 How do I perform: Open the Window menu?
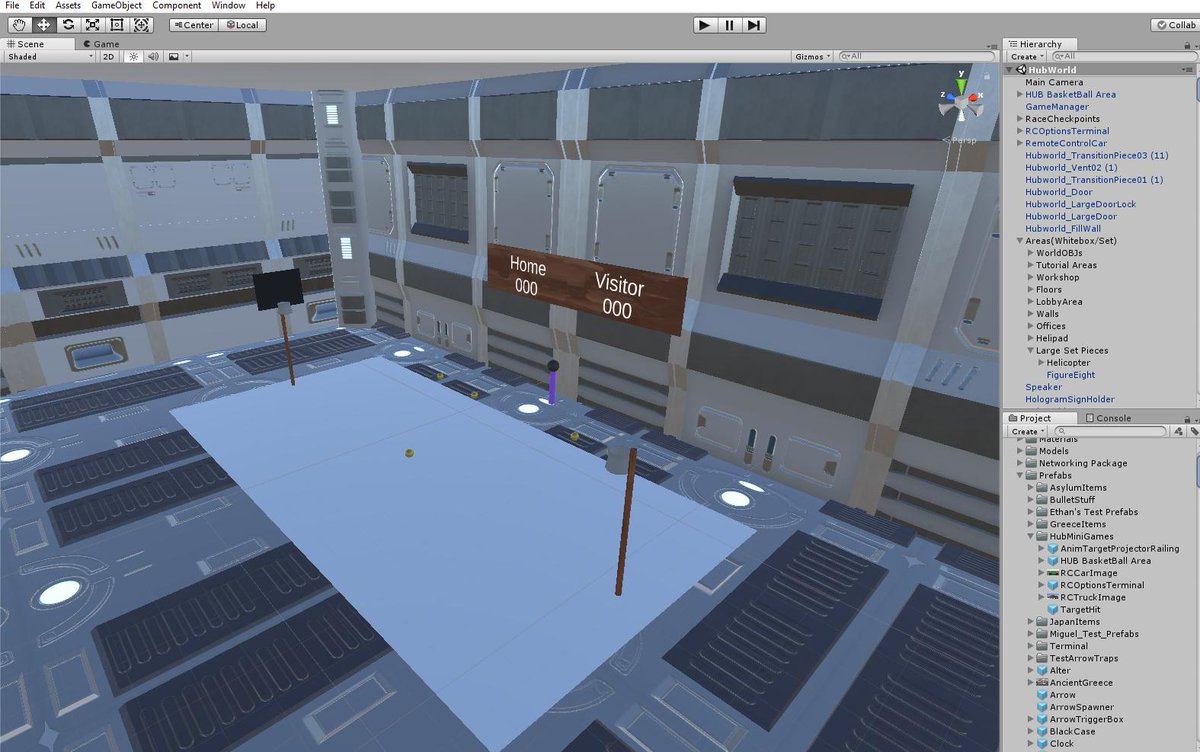(228, 6)
